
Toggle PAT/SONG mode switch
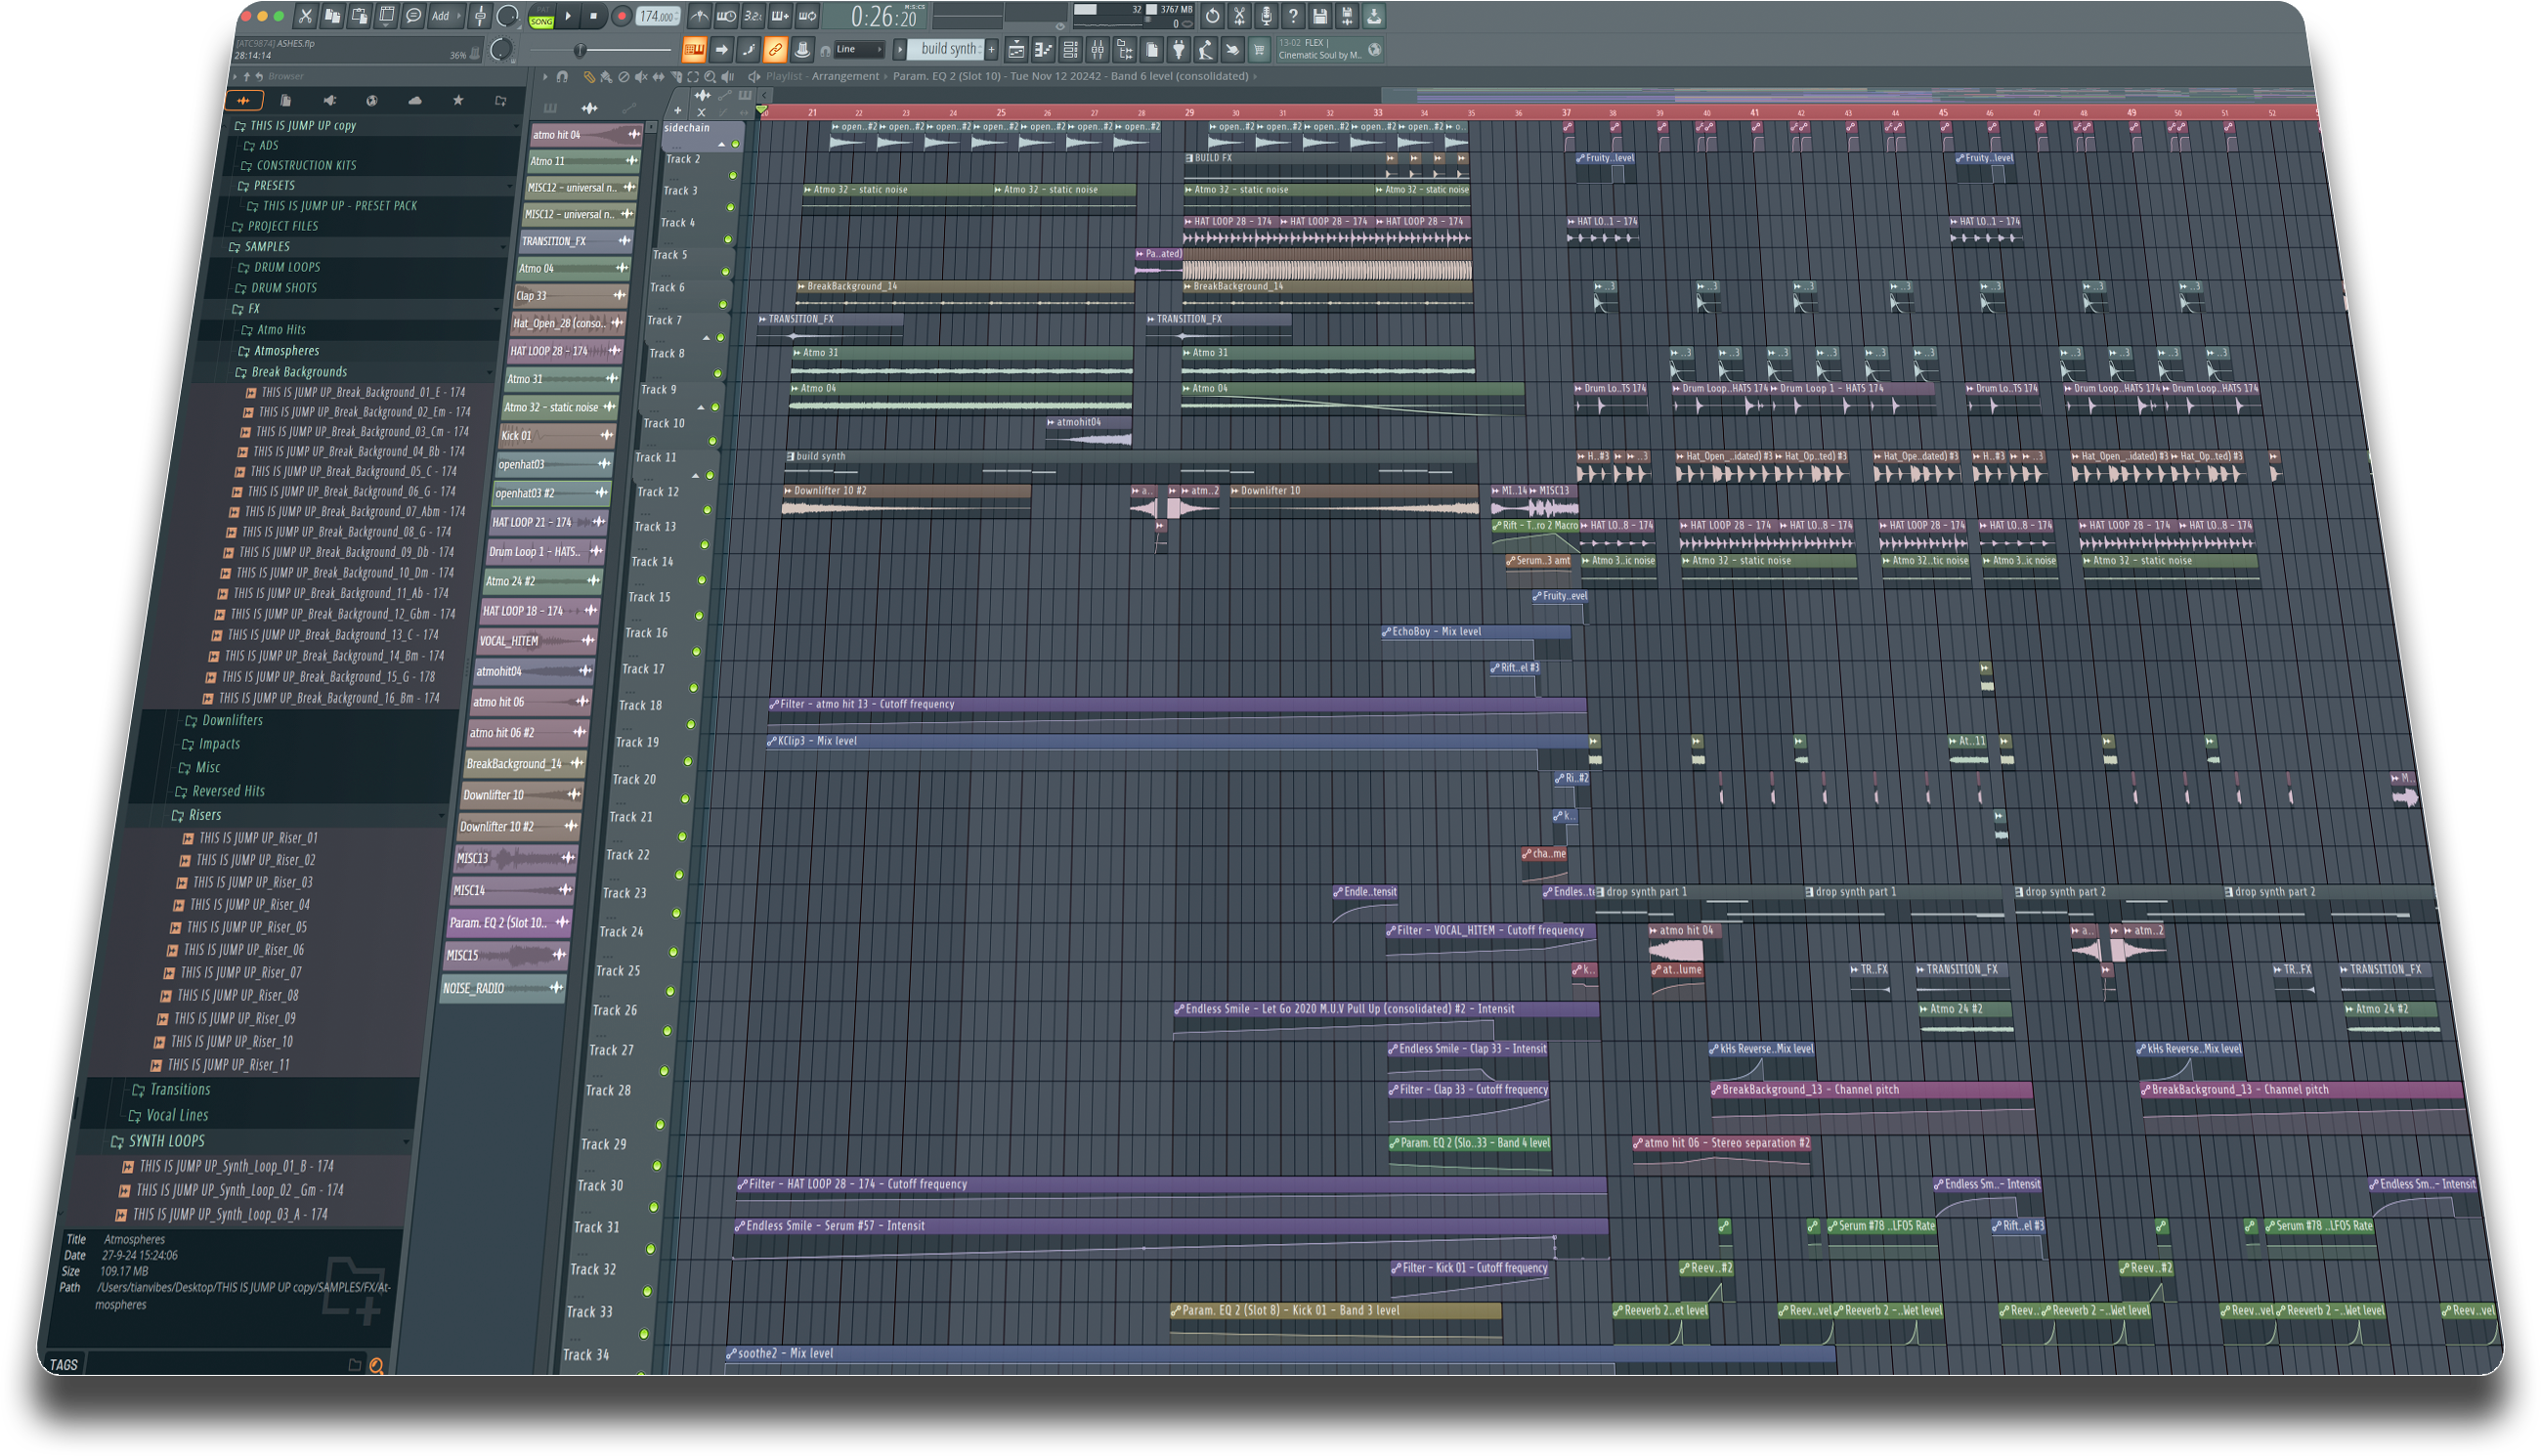543,16
